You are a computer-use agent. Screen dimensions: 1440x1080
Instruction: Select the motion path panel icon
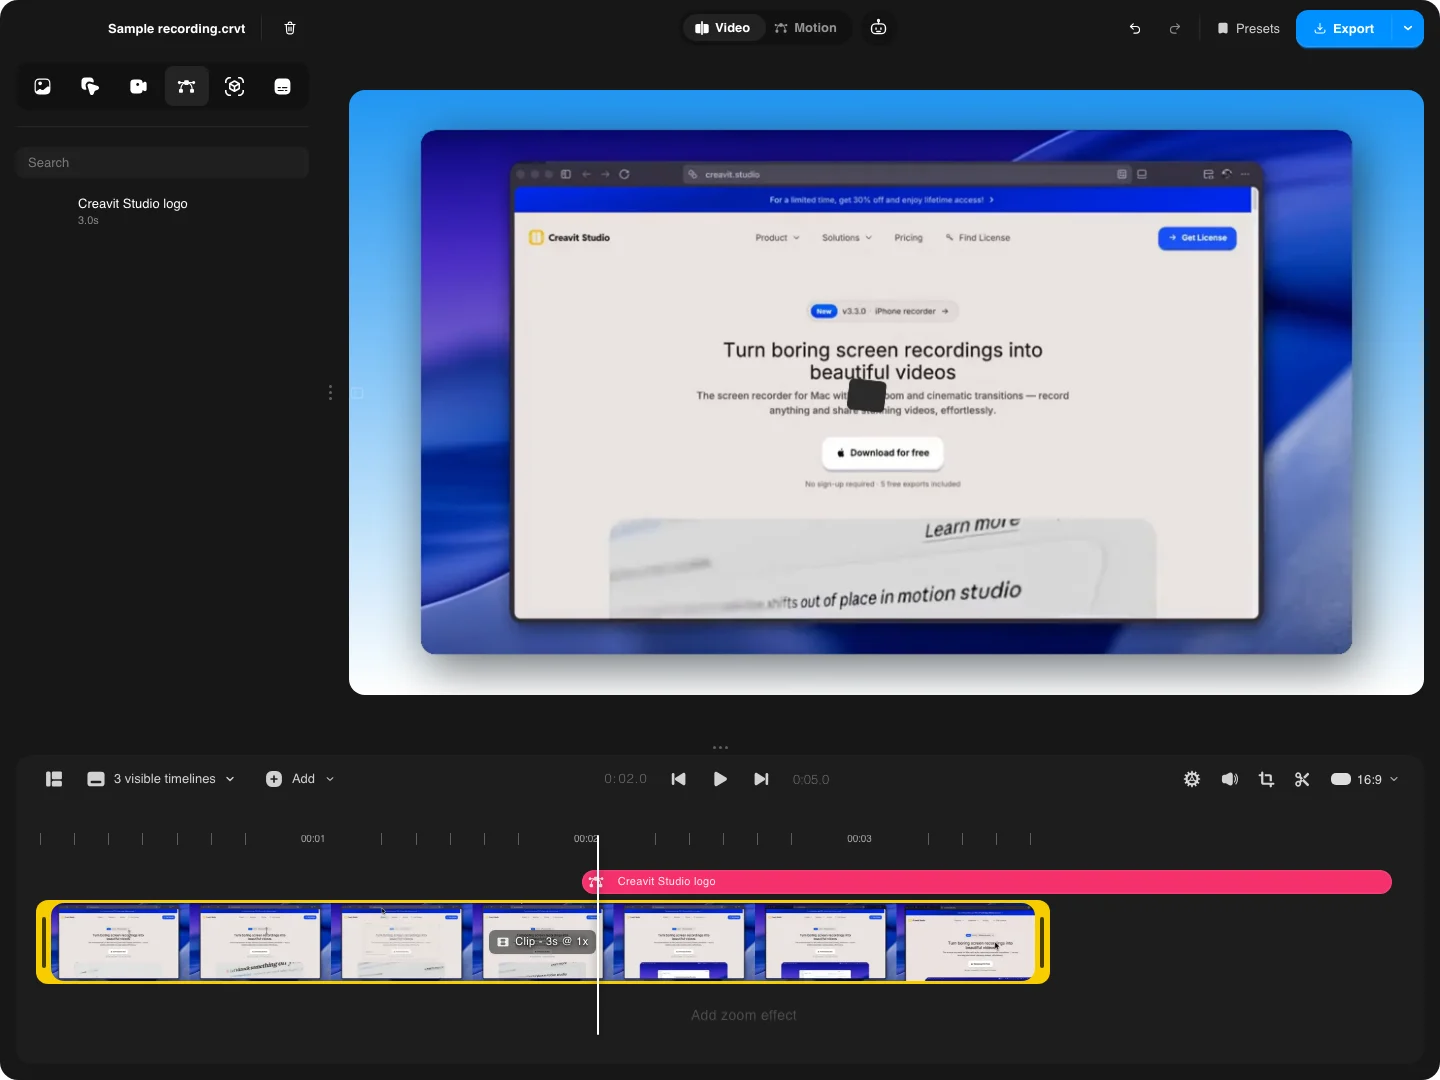[x=186, y=86]
